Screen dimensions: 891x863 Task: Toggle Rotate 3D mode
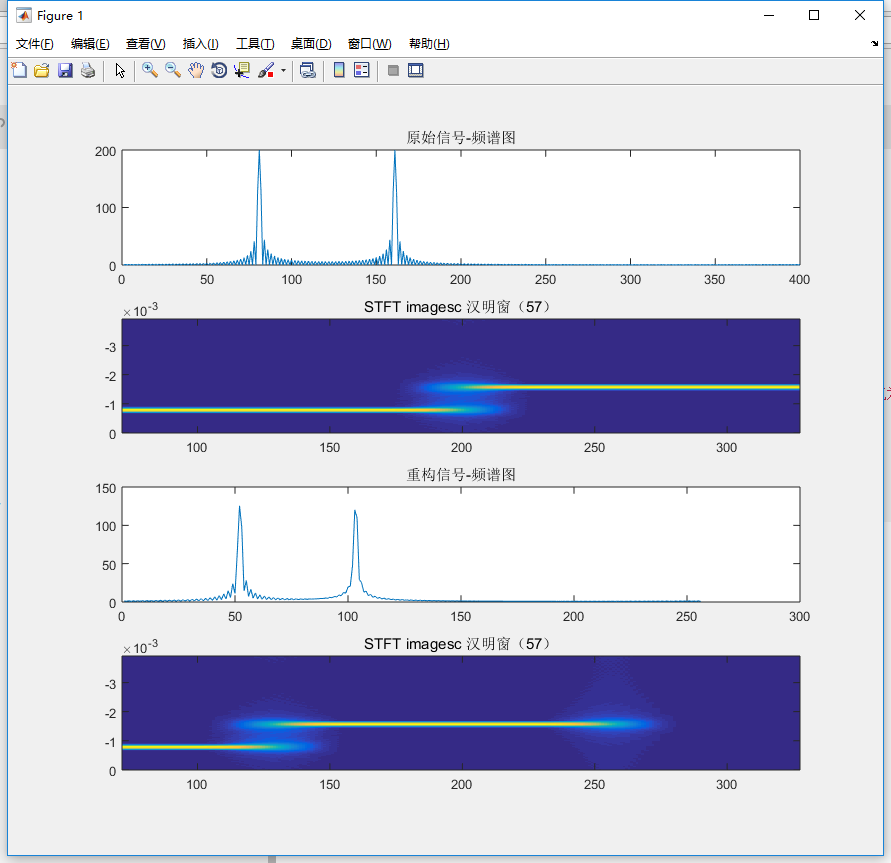pos(219,70)
